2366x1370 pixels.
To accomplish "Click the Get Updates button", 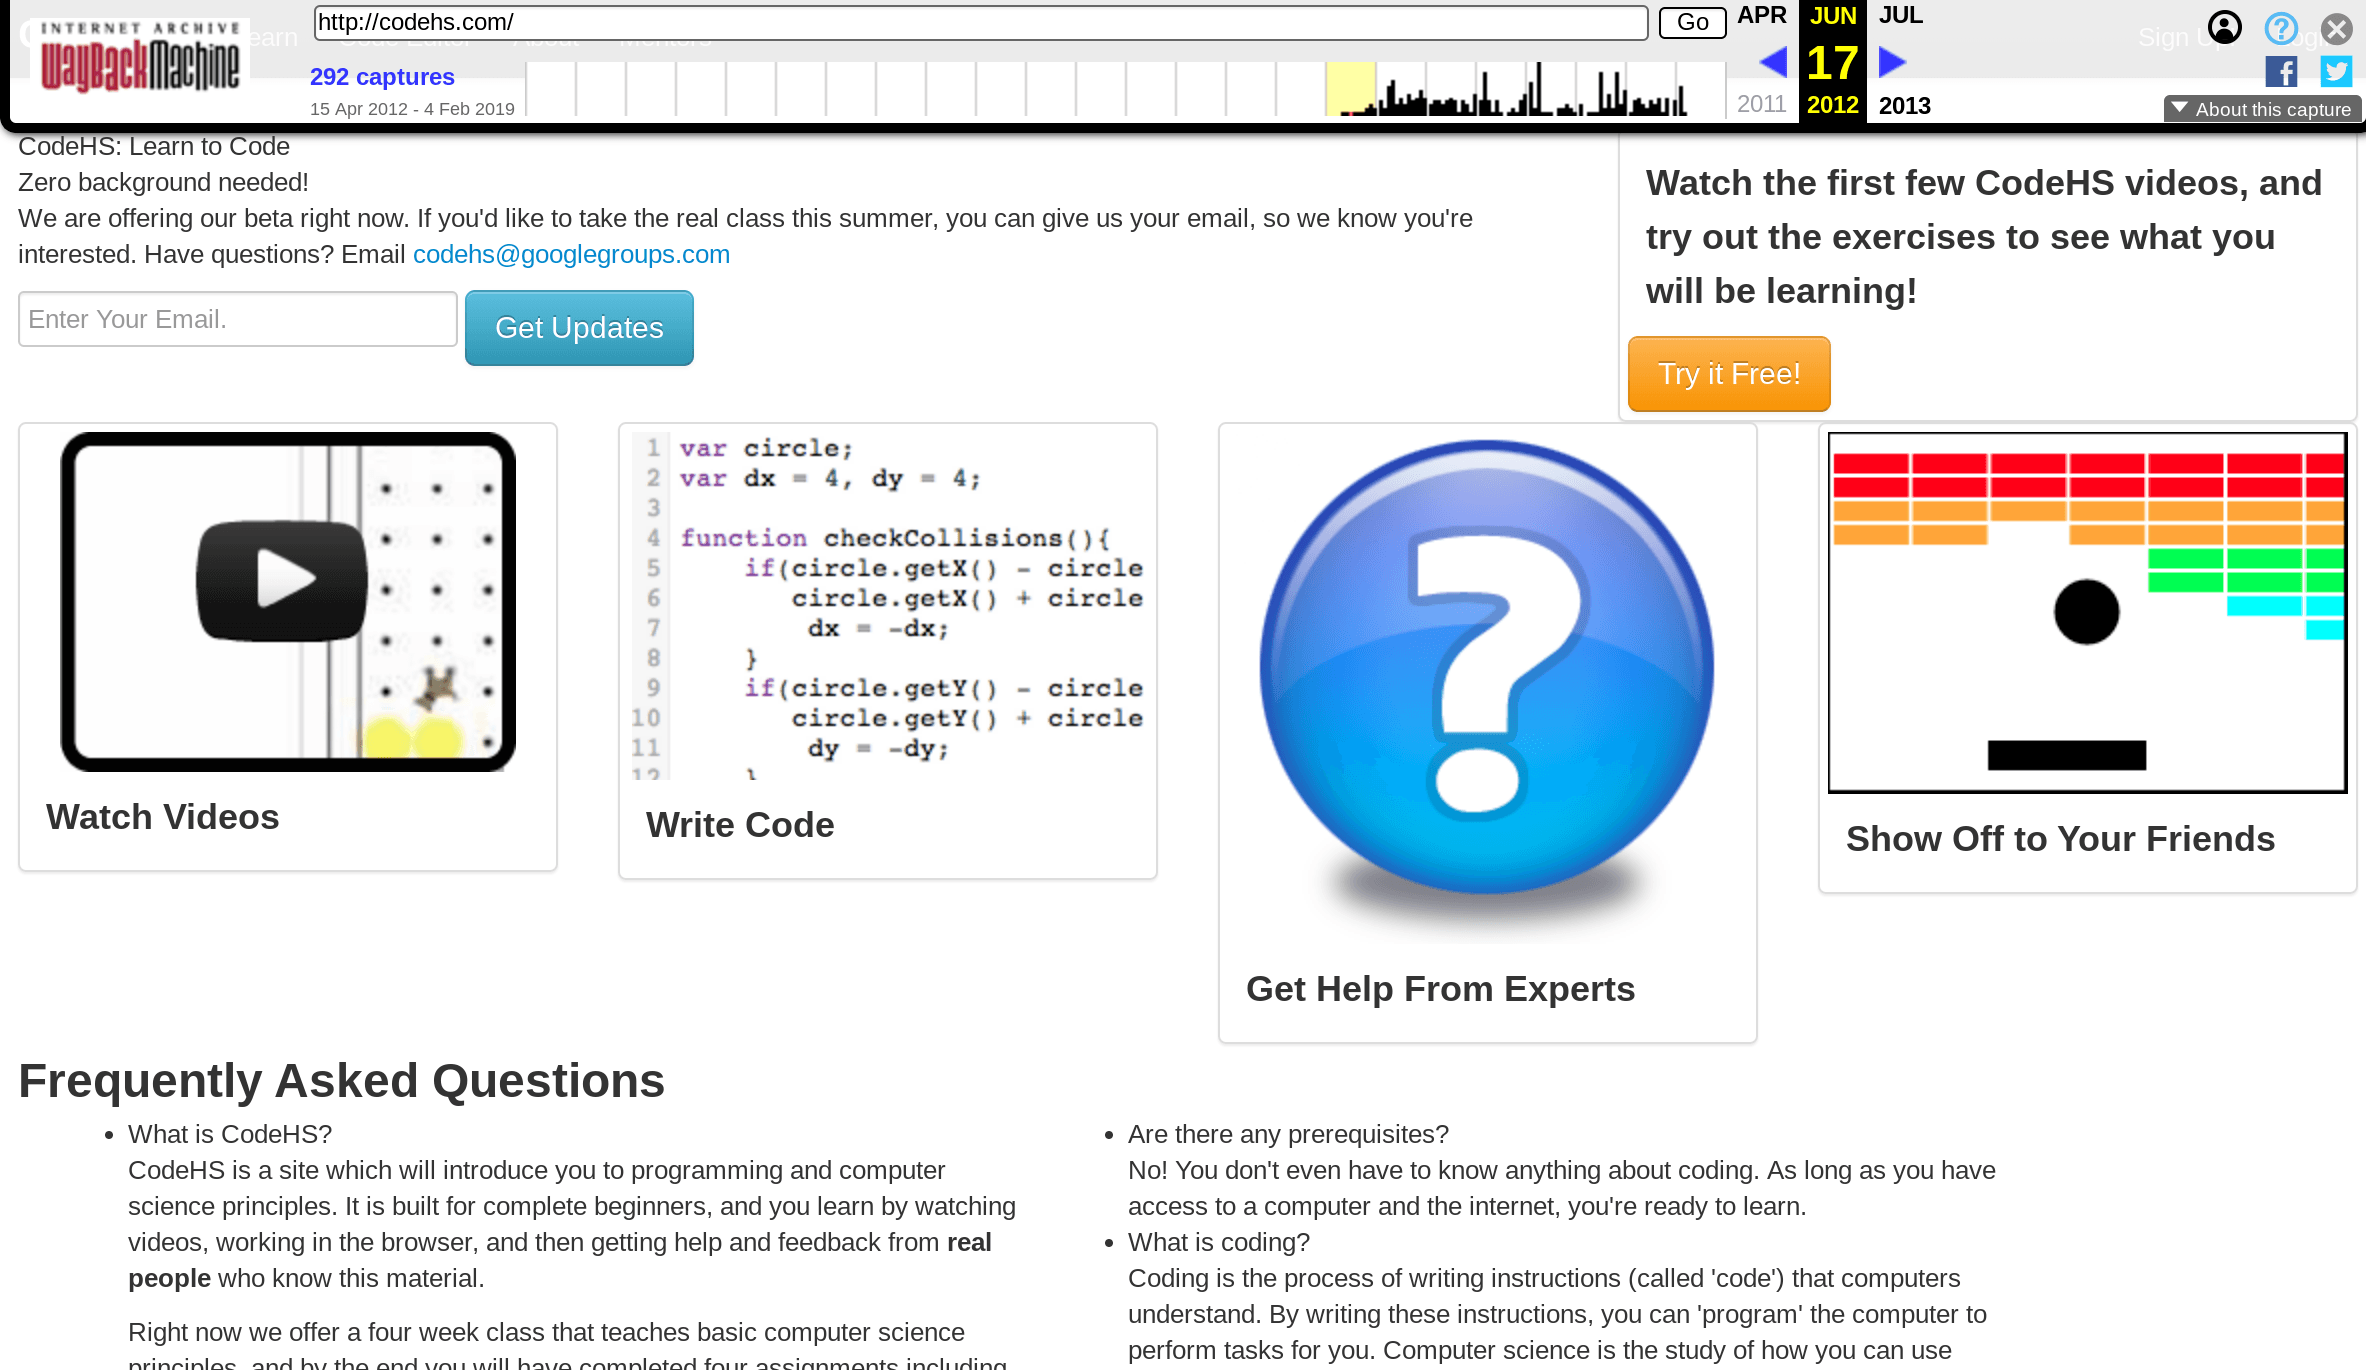I will click(579, 328).
